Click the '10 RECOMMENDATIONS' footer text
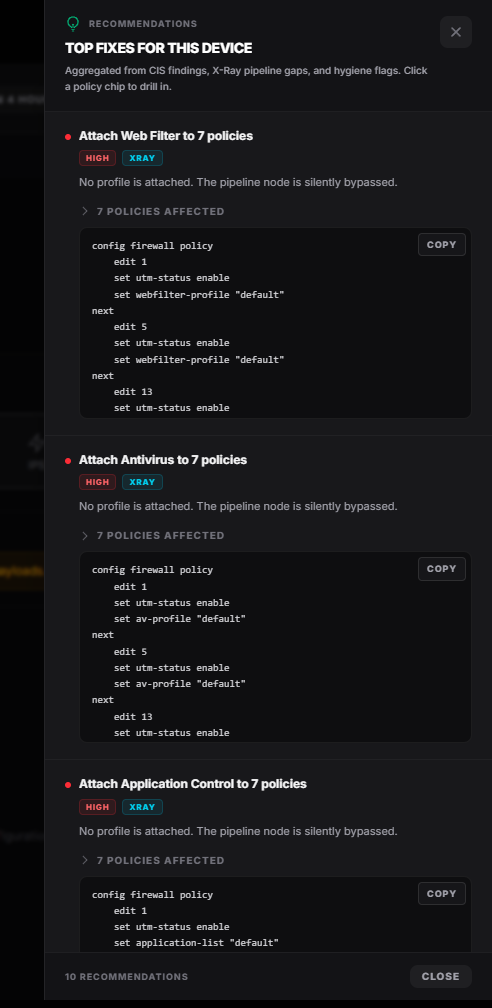 (x=127, y=976)
